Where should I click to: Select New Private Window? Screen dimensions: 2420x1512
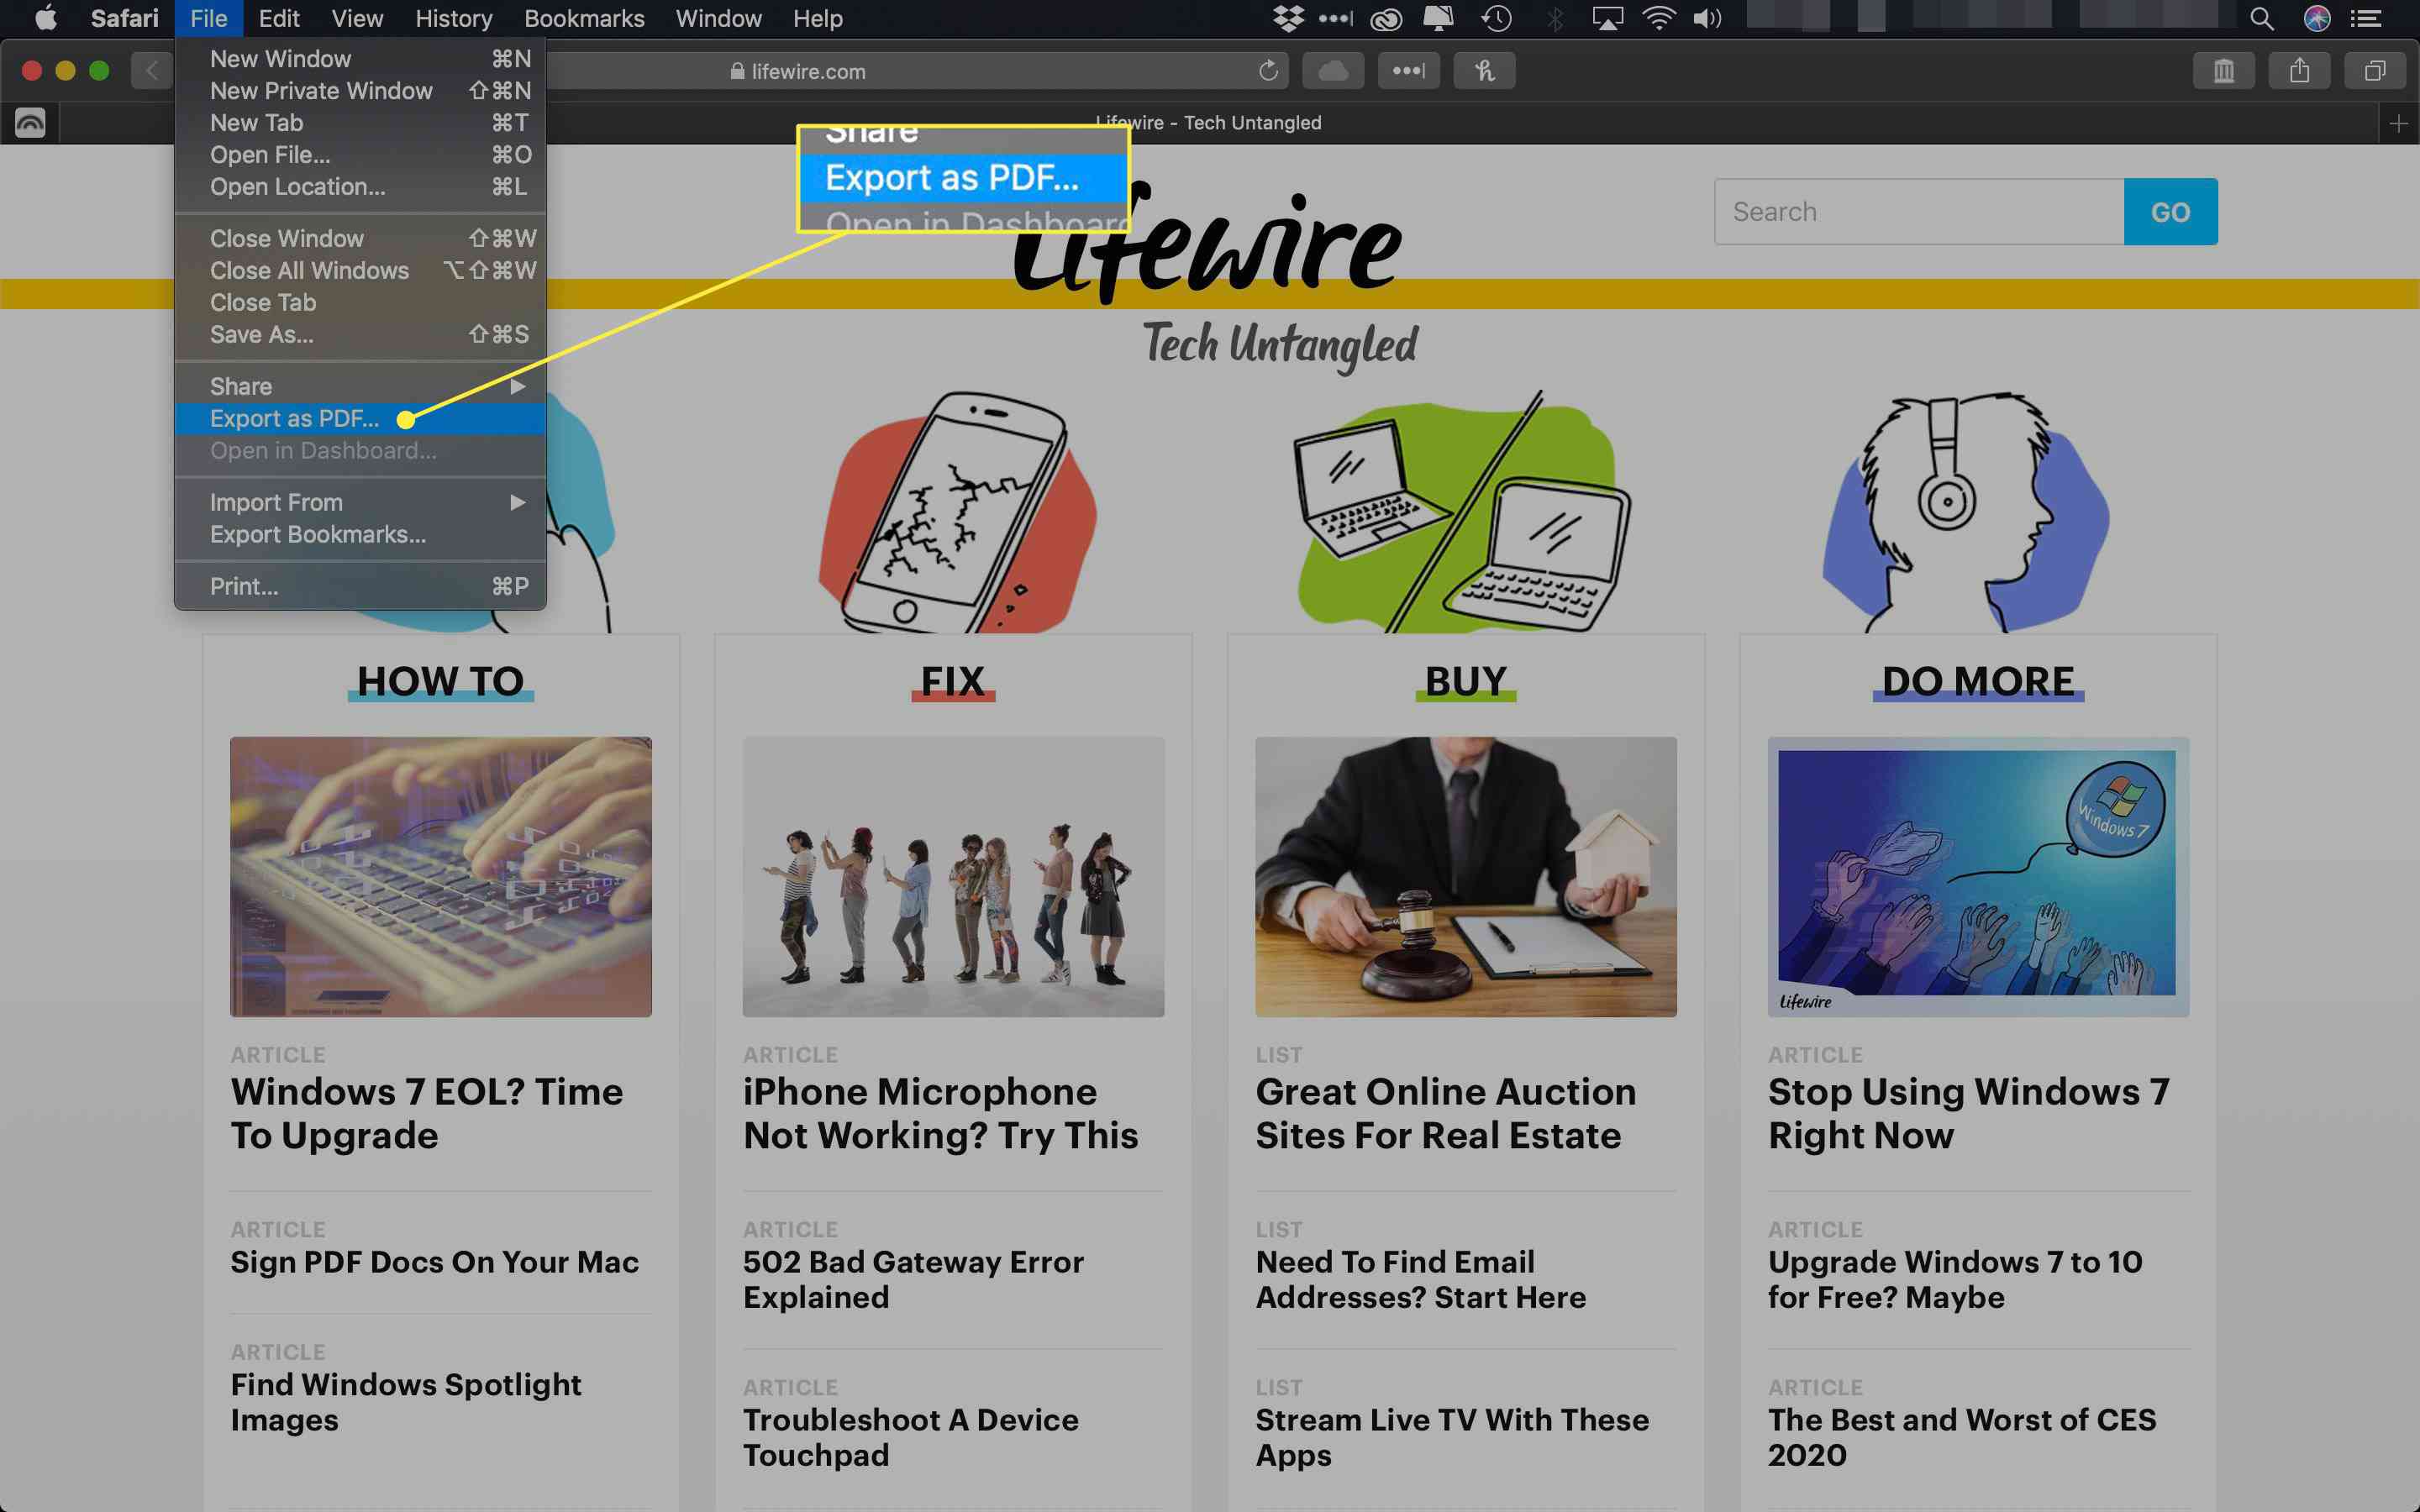360,91
